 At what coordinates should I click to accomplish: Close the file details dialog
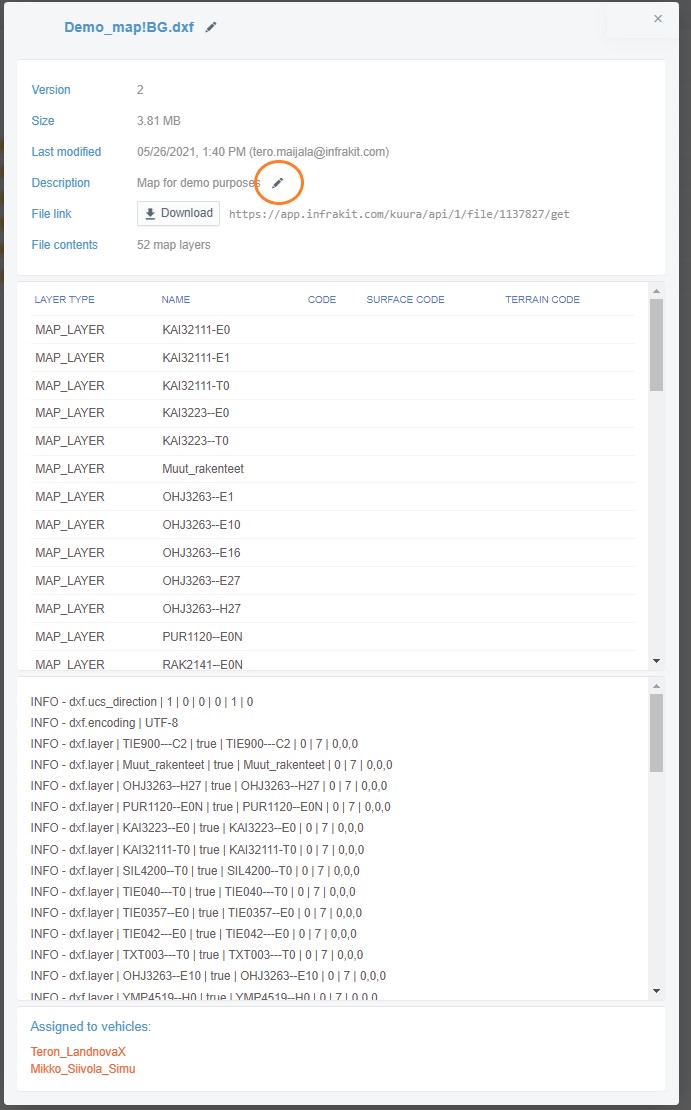point(658,18)
